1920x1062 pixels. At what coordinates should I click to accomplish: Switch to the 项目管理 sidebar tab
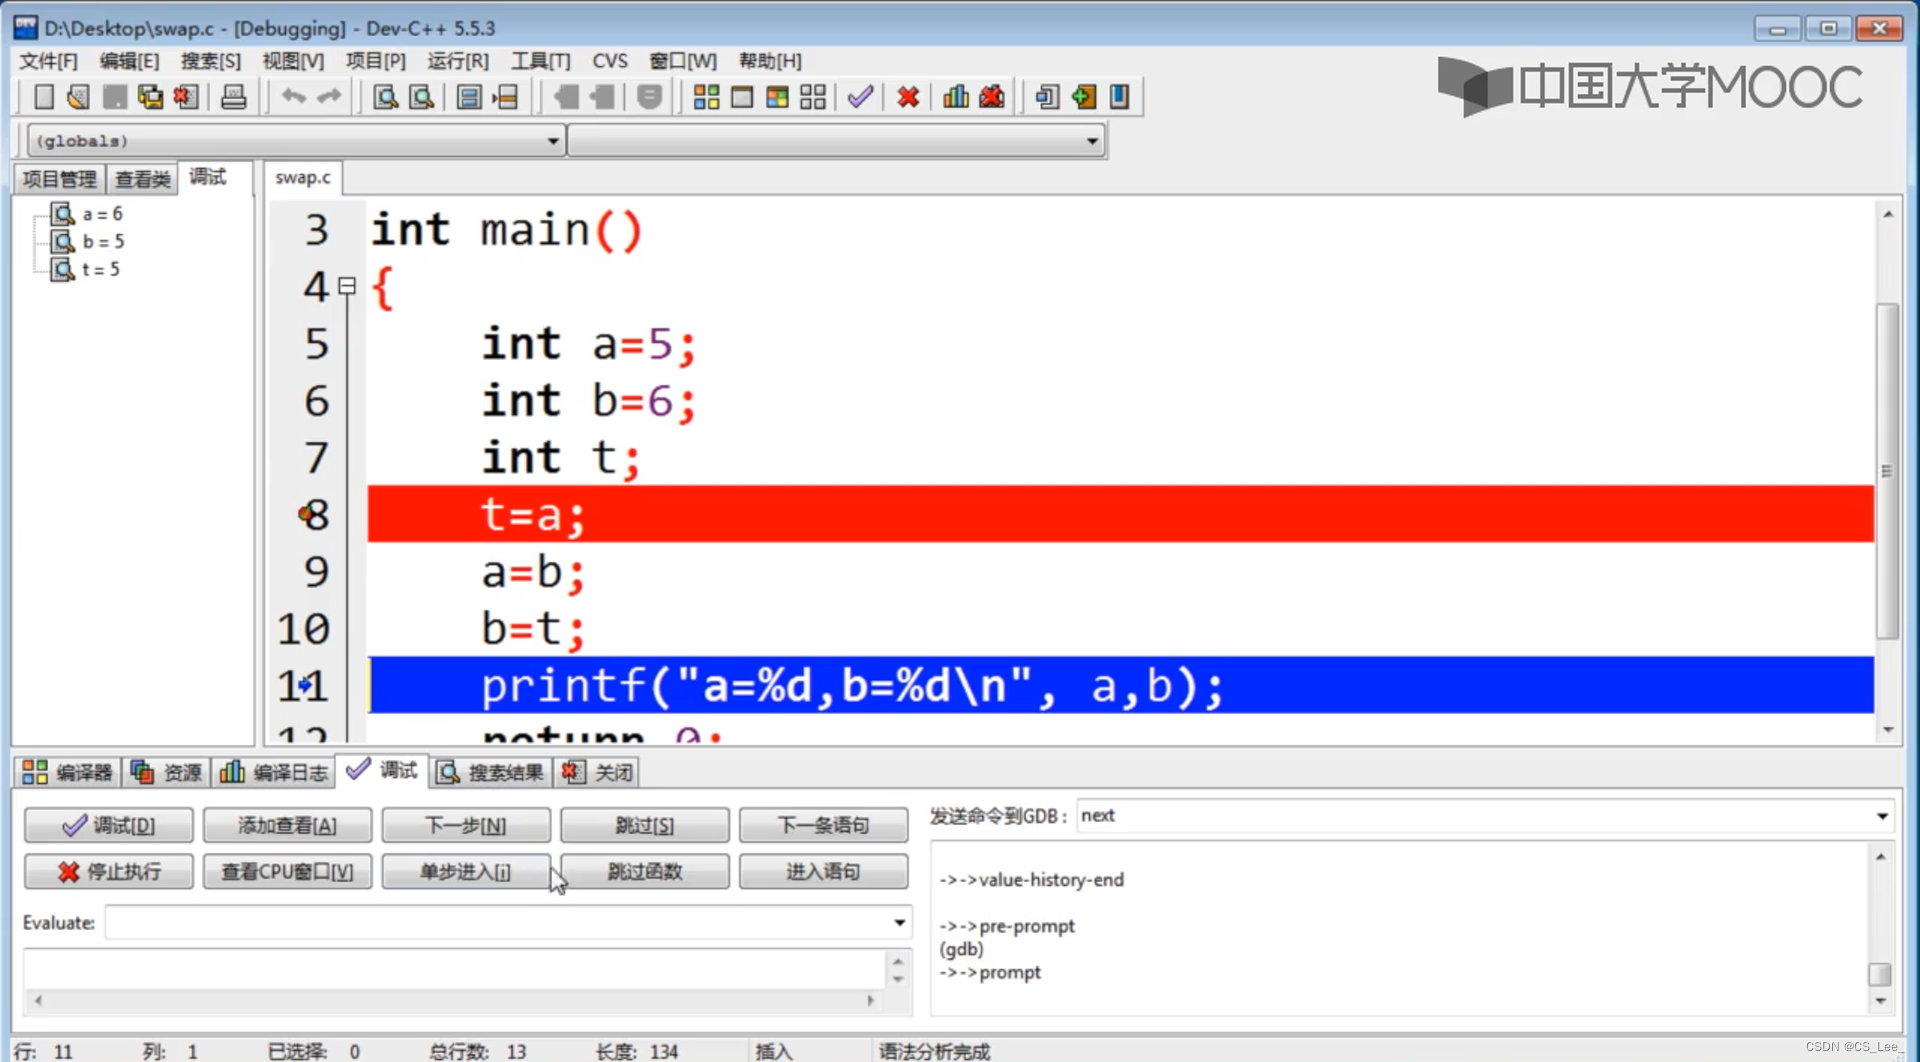(x=59, y=179)
